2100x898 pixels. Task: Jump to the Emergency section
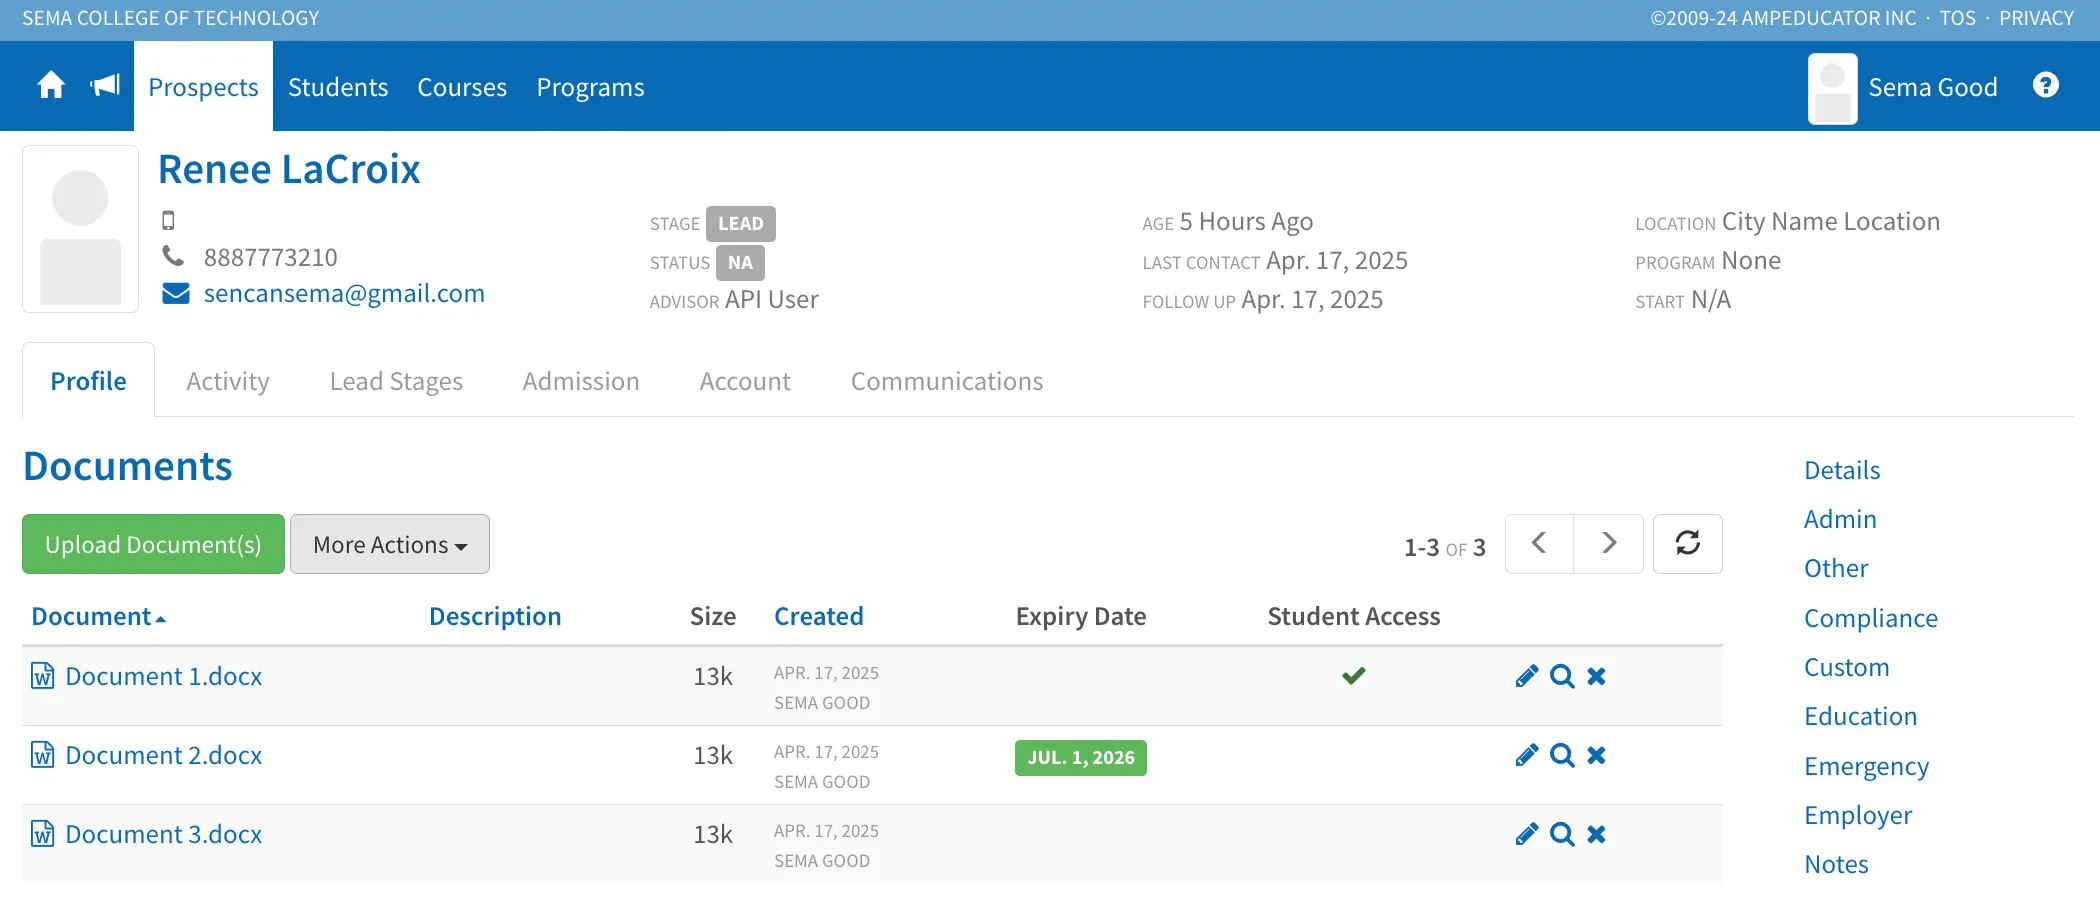pos(1866,767)
